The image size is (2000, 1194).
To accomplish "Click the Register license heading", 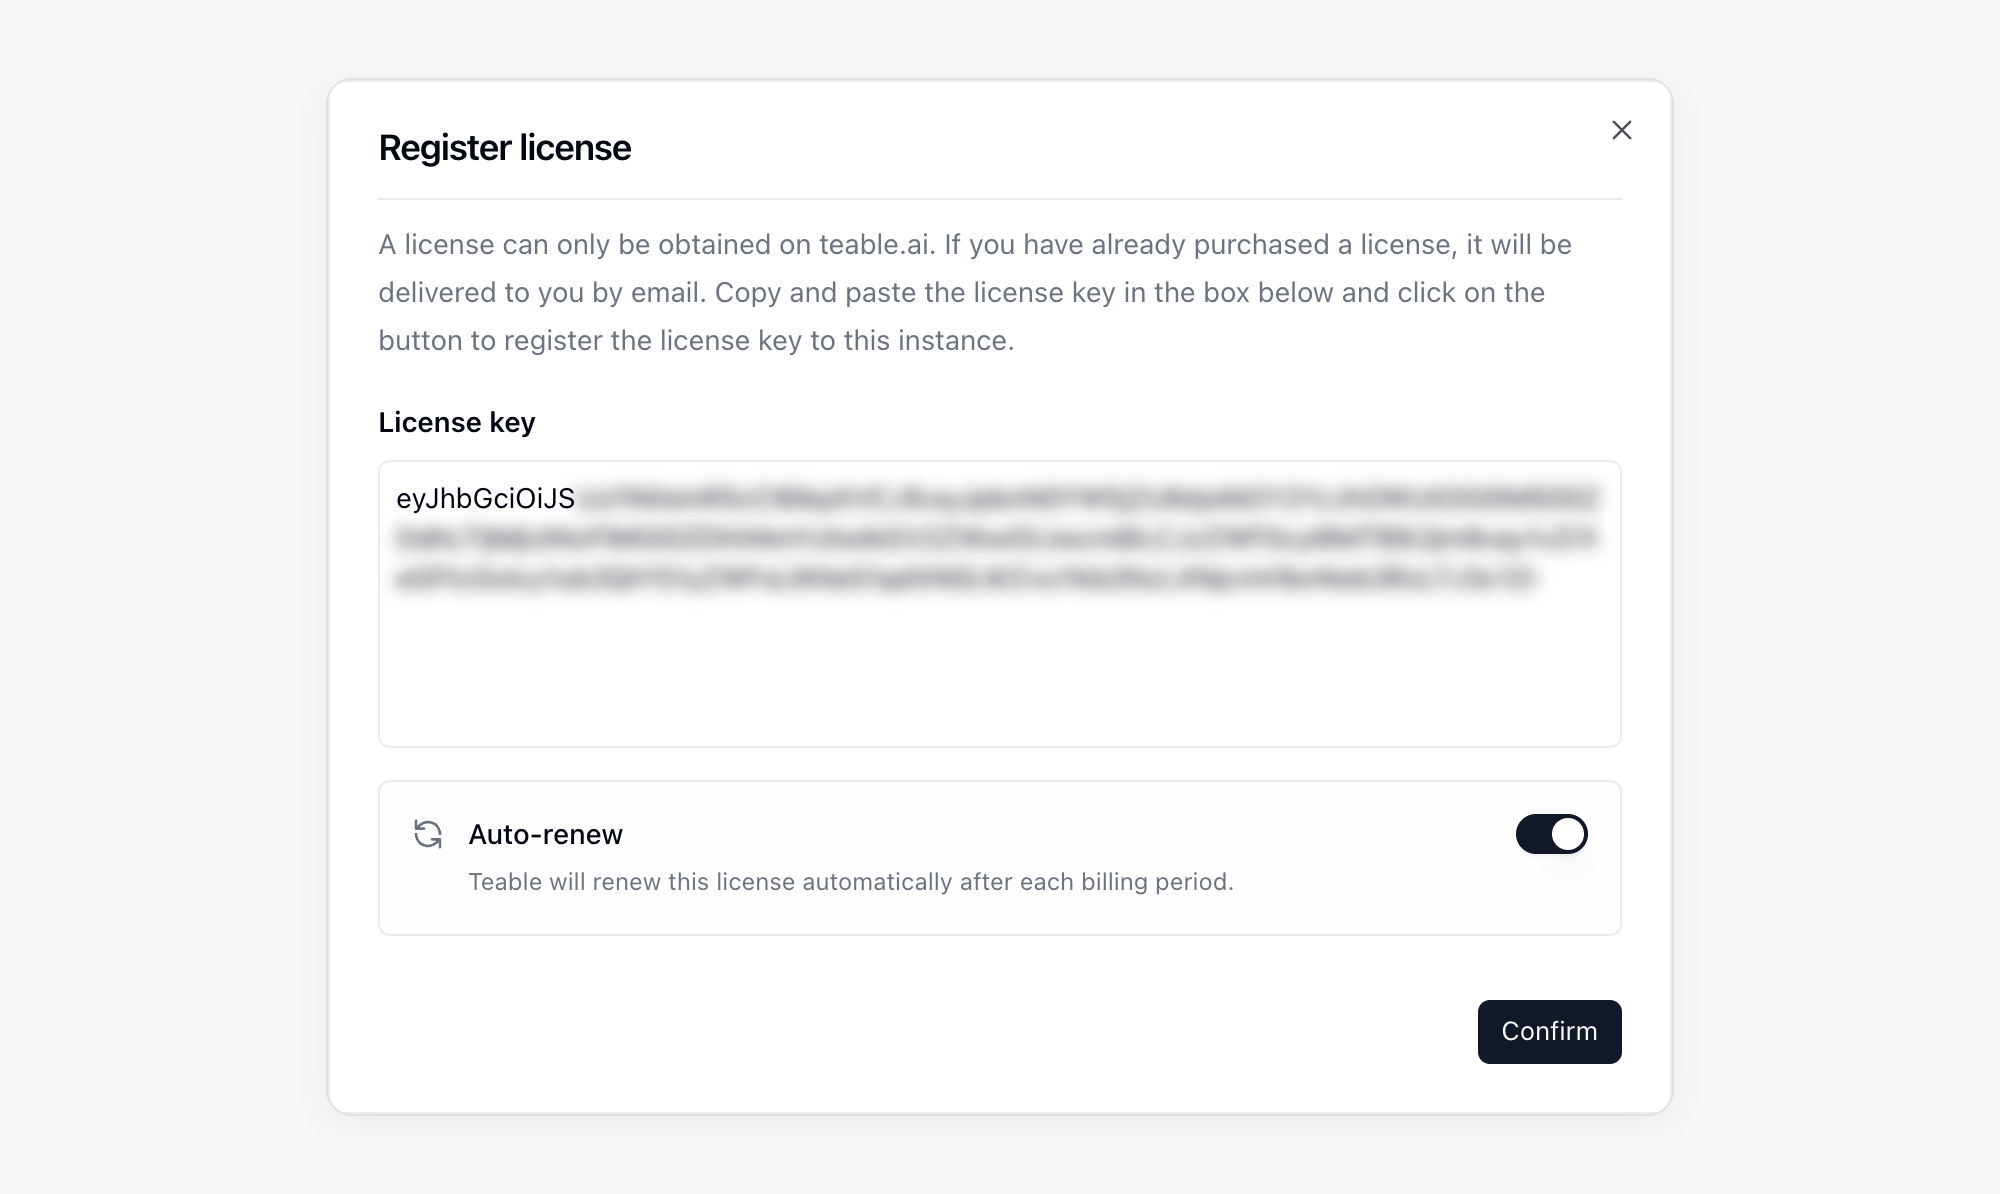I will tap(505, 147).
